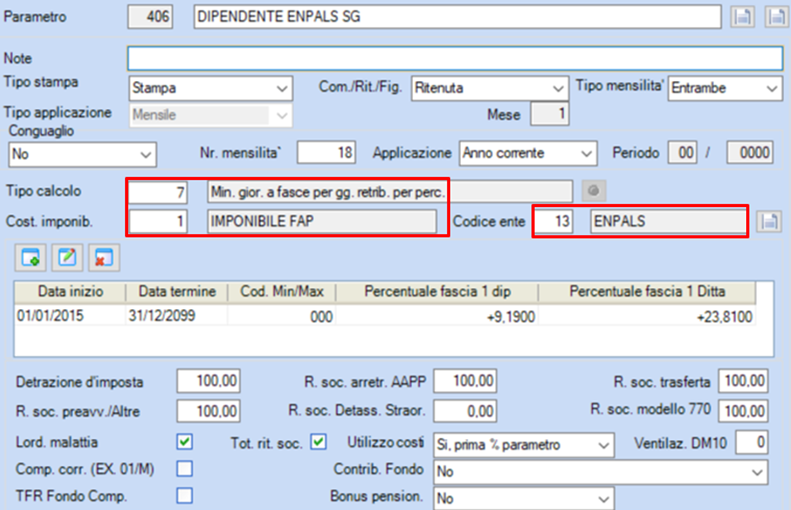791x510 pixels.
Task: Click the DIPENDENTE ENPALS SG description field
Action: click(458, 17)
